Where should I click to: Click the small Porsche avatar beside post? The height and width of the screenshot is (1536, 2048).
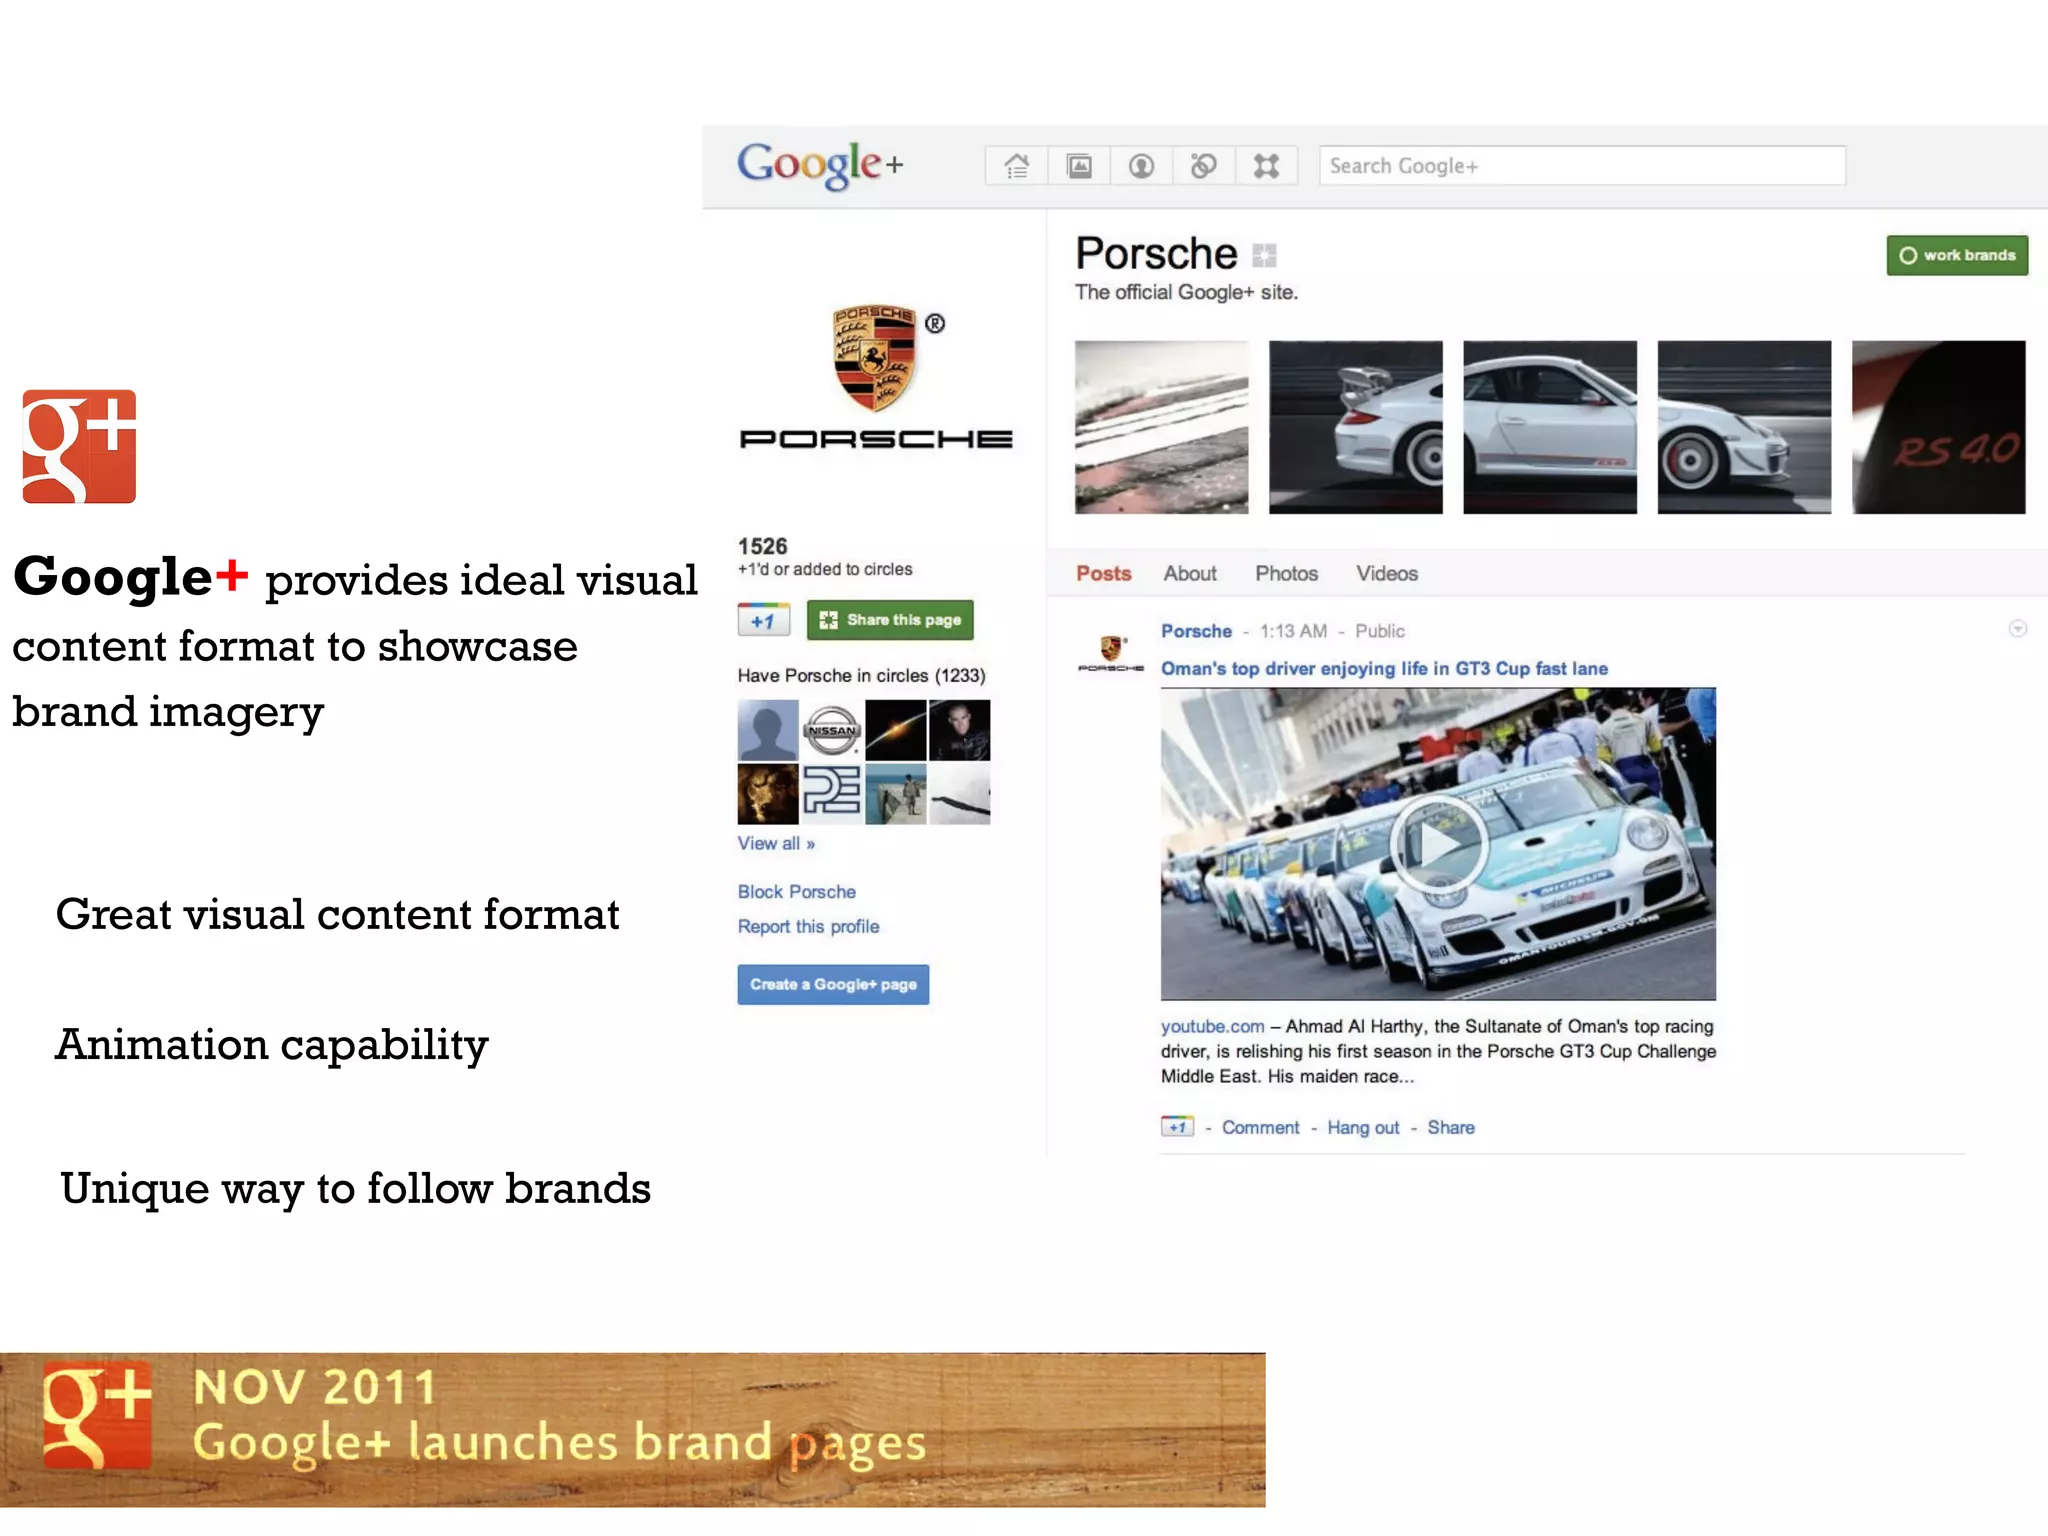pos(1110,653)
